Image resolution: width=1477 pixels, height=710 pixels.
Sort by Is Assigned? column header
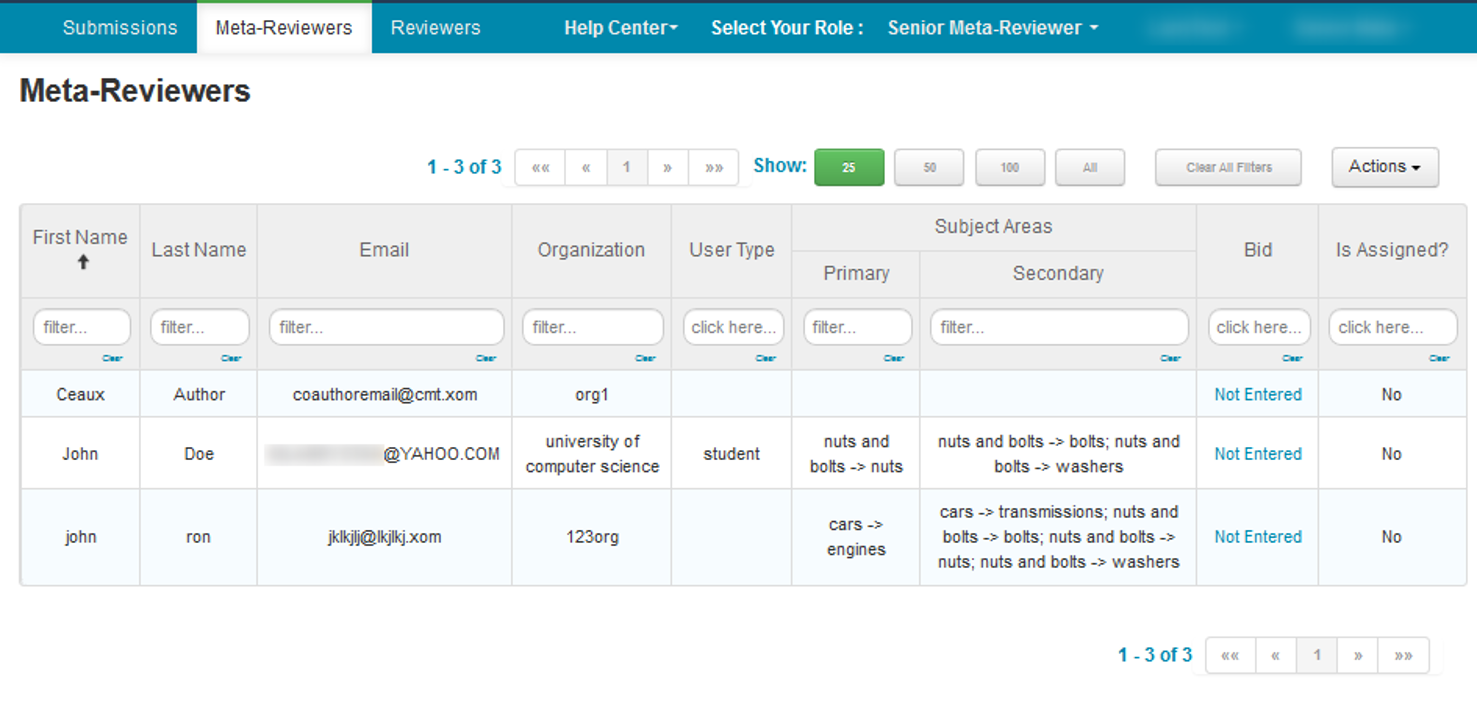(1392, 250)
